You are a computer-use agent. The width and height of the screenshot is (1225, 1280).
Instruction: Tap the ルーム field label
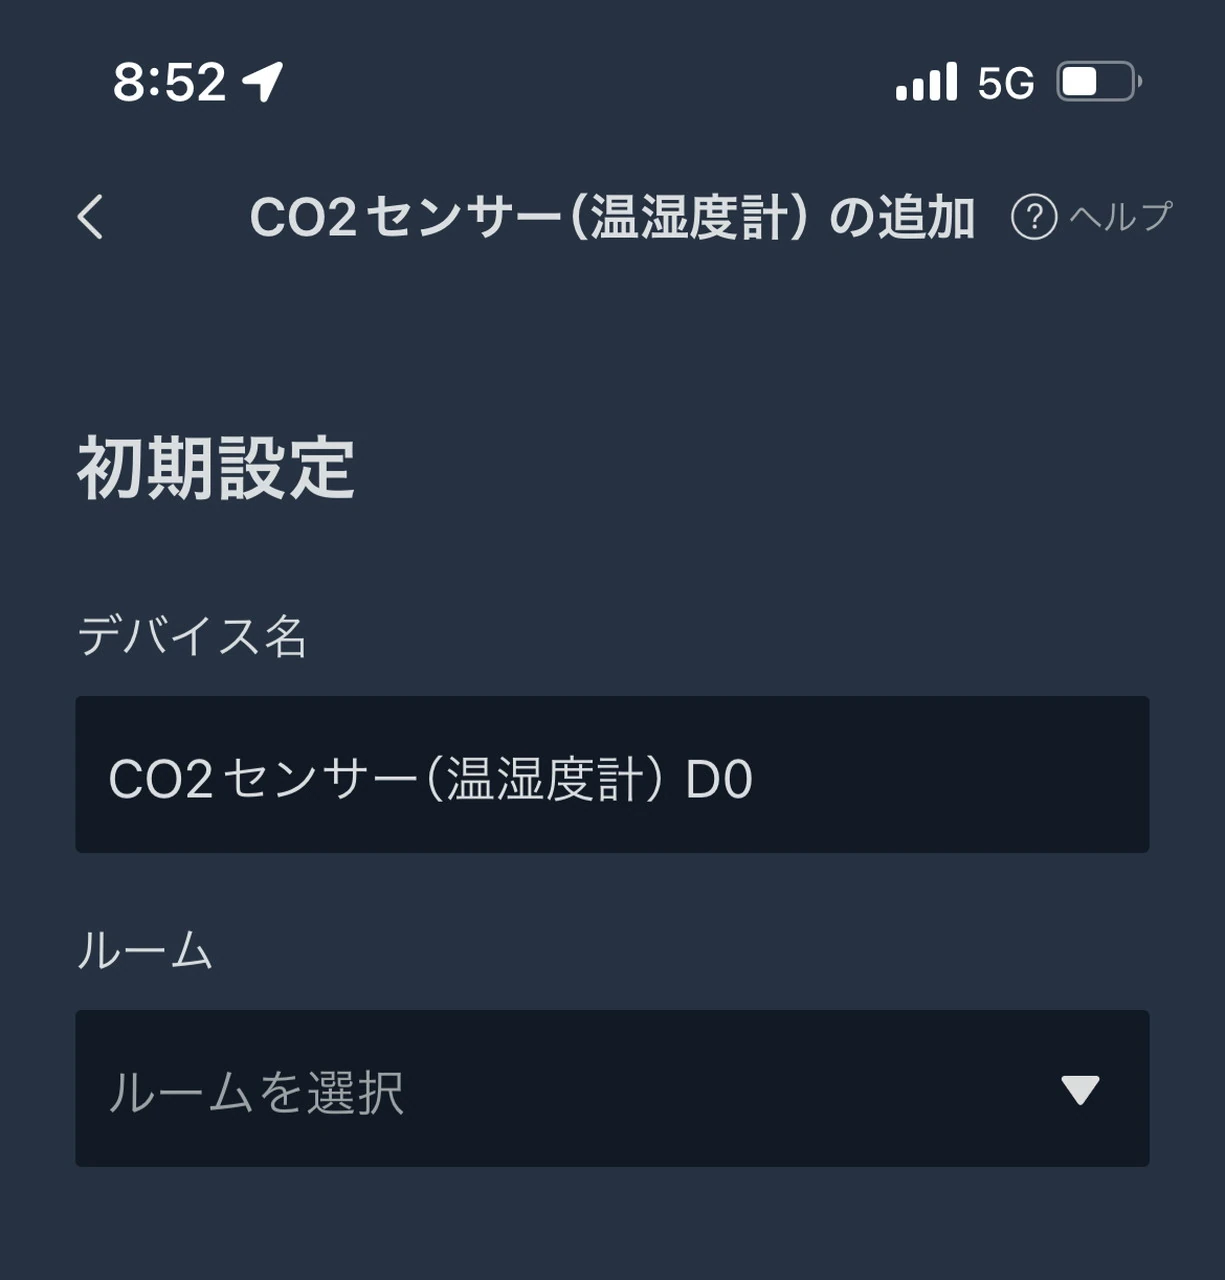point(146,950)
